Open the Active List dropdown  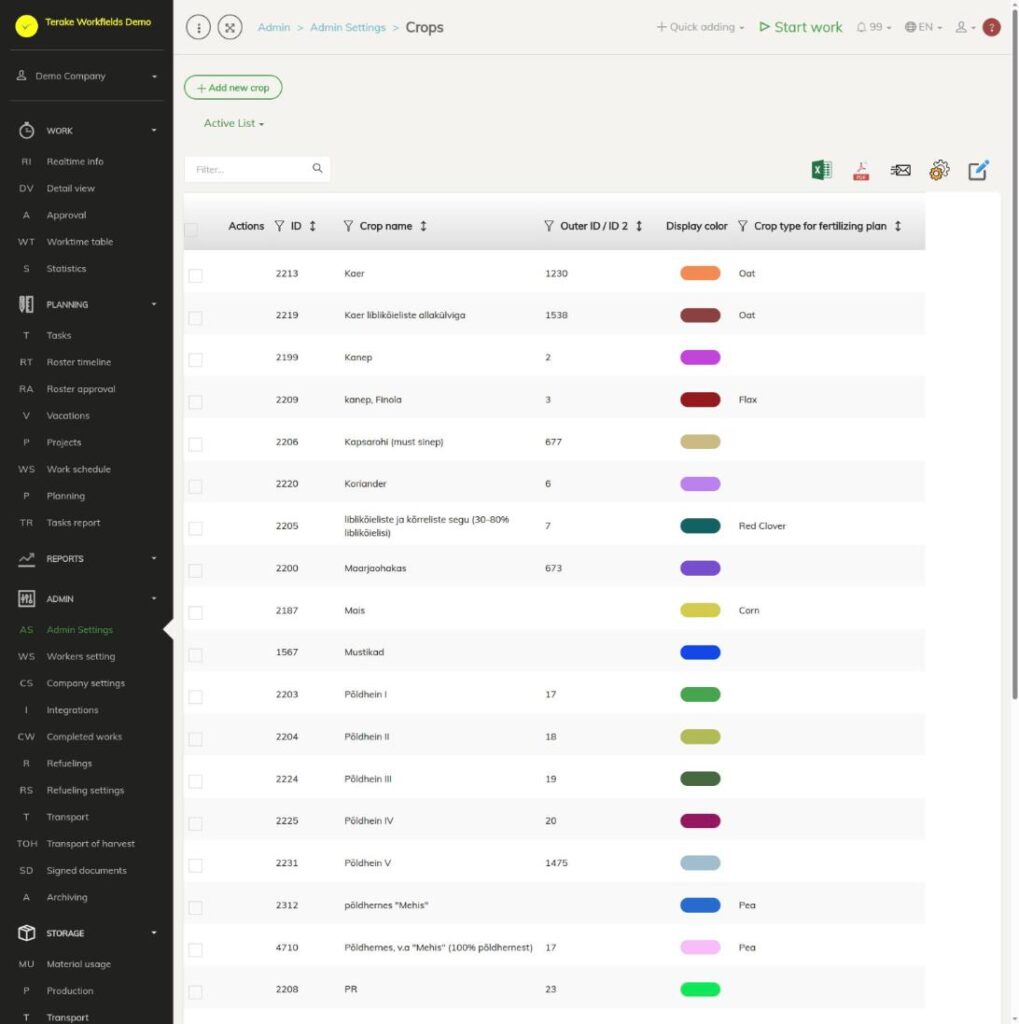coord(234,123)
